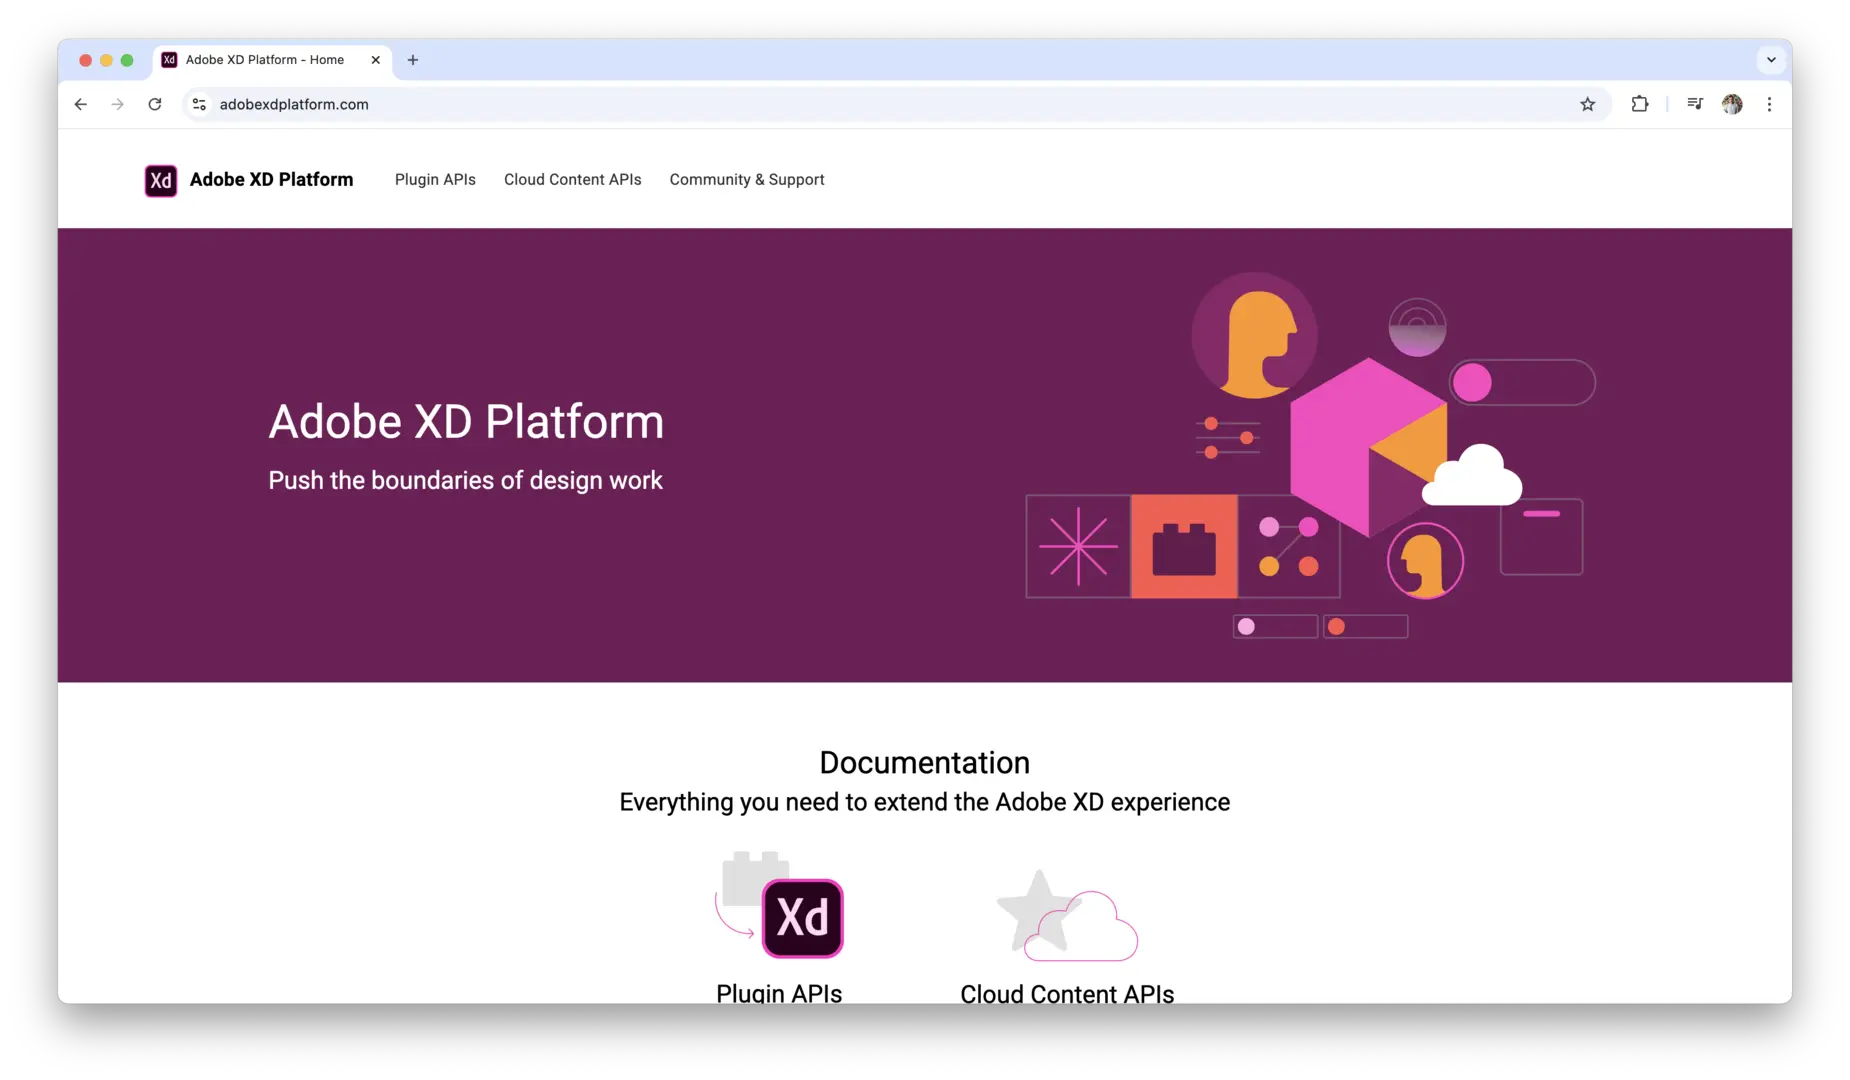Open the browser Extensions puzzle icon
Image resolution: width=1850 pixels, height=1080 pixels.
pos(1640,104)
